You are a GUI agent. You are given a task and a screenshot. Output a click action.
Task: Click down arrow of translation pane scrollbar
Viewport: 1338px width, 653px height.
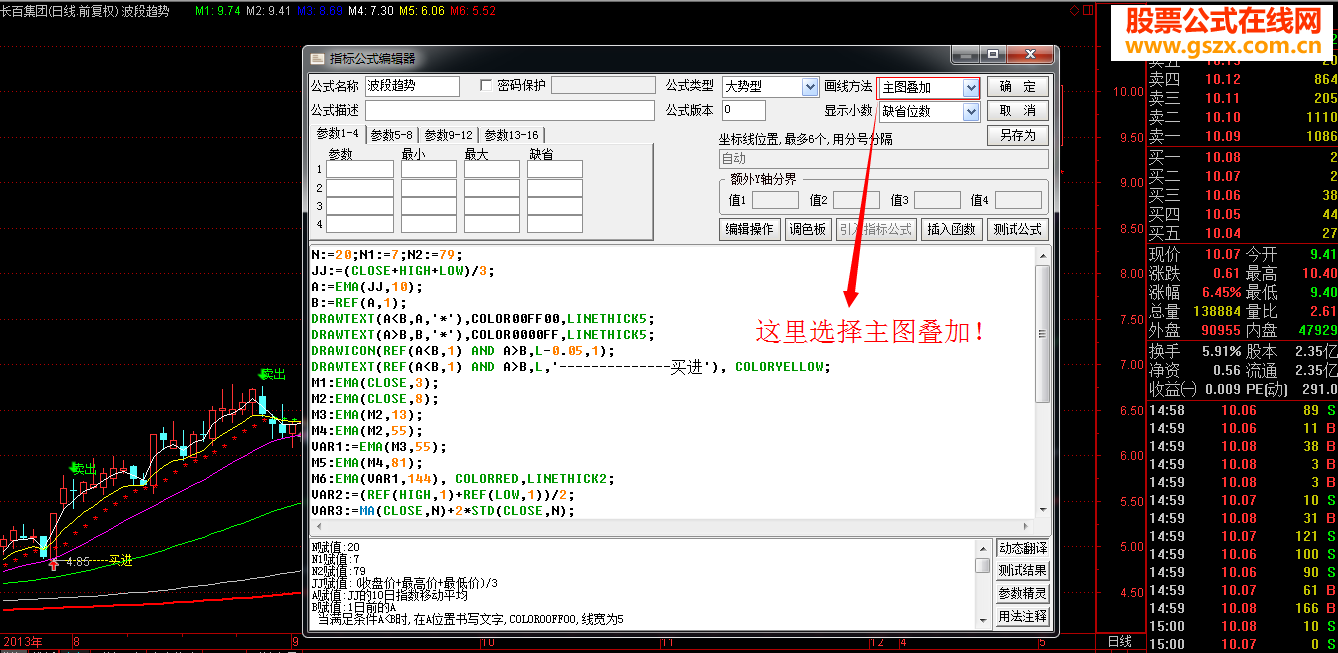click(x=983, y=620)
